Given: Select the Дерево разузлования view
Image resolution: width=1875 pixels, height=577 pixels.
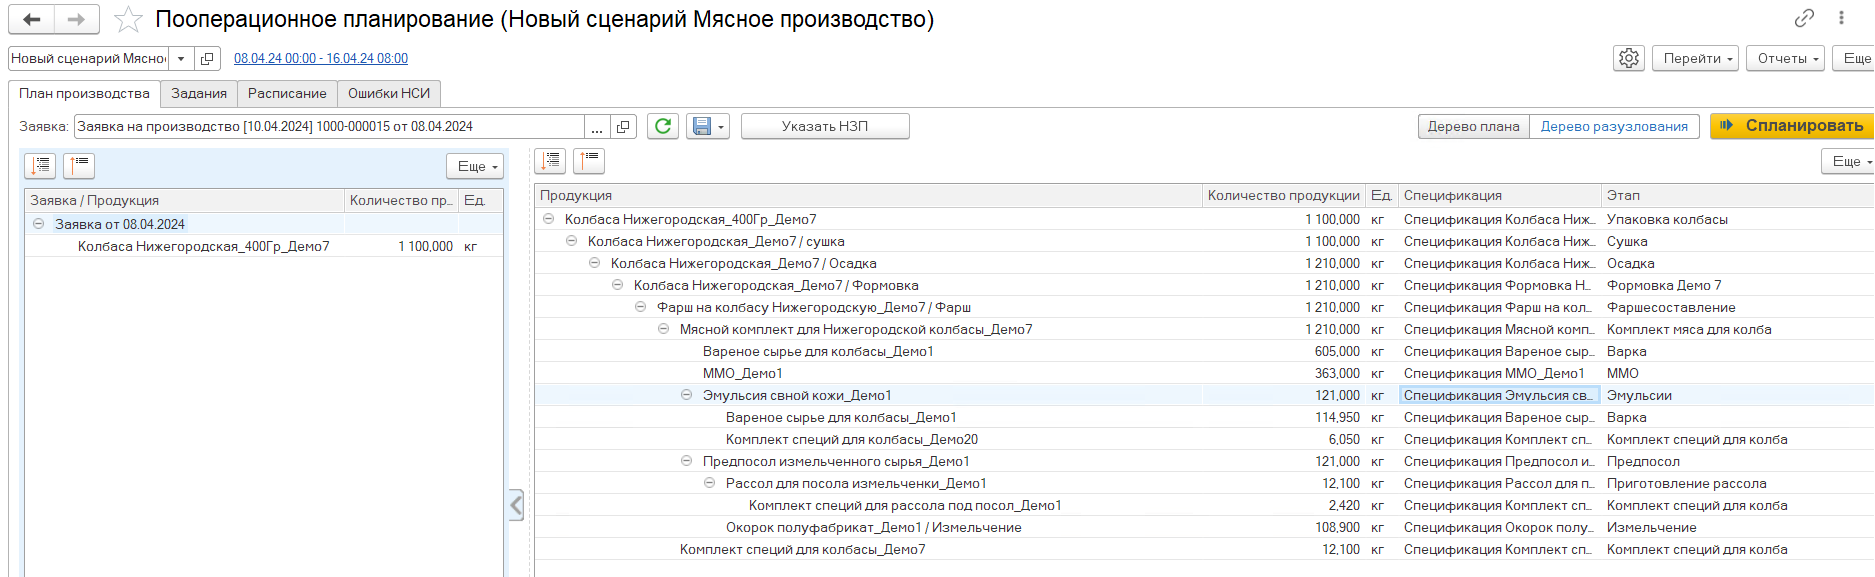Looking at the screenshot, I should pos(1613,126).
